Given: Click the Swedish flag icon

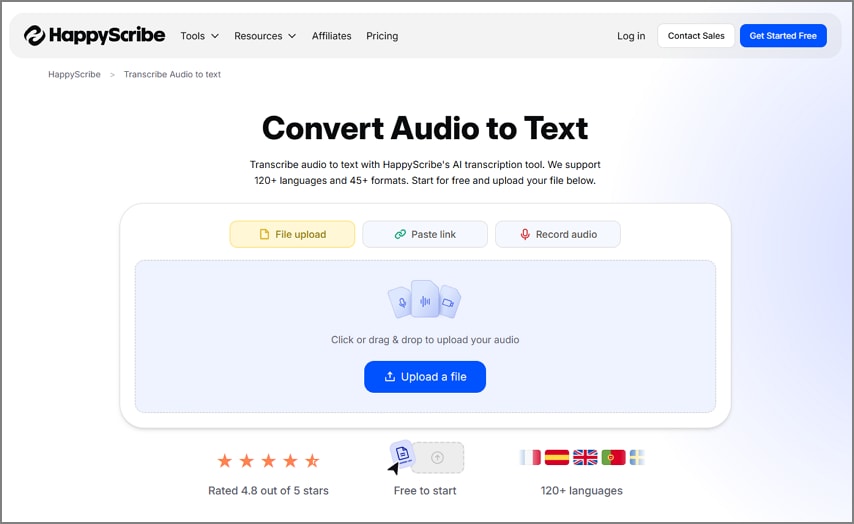Looking at the screenshot, I should tap(637, 458).
